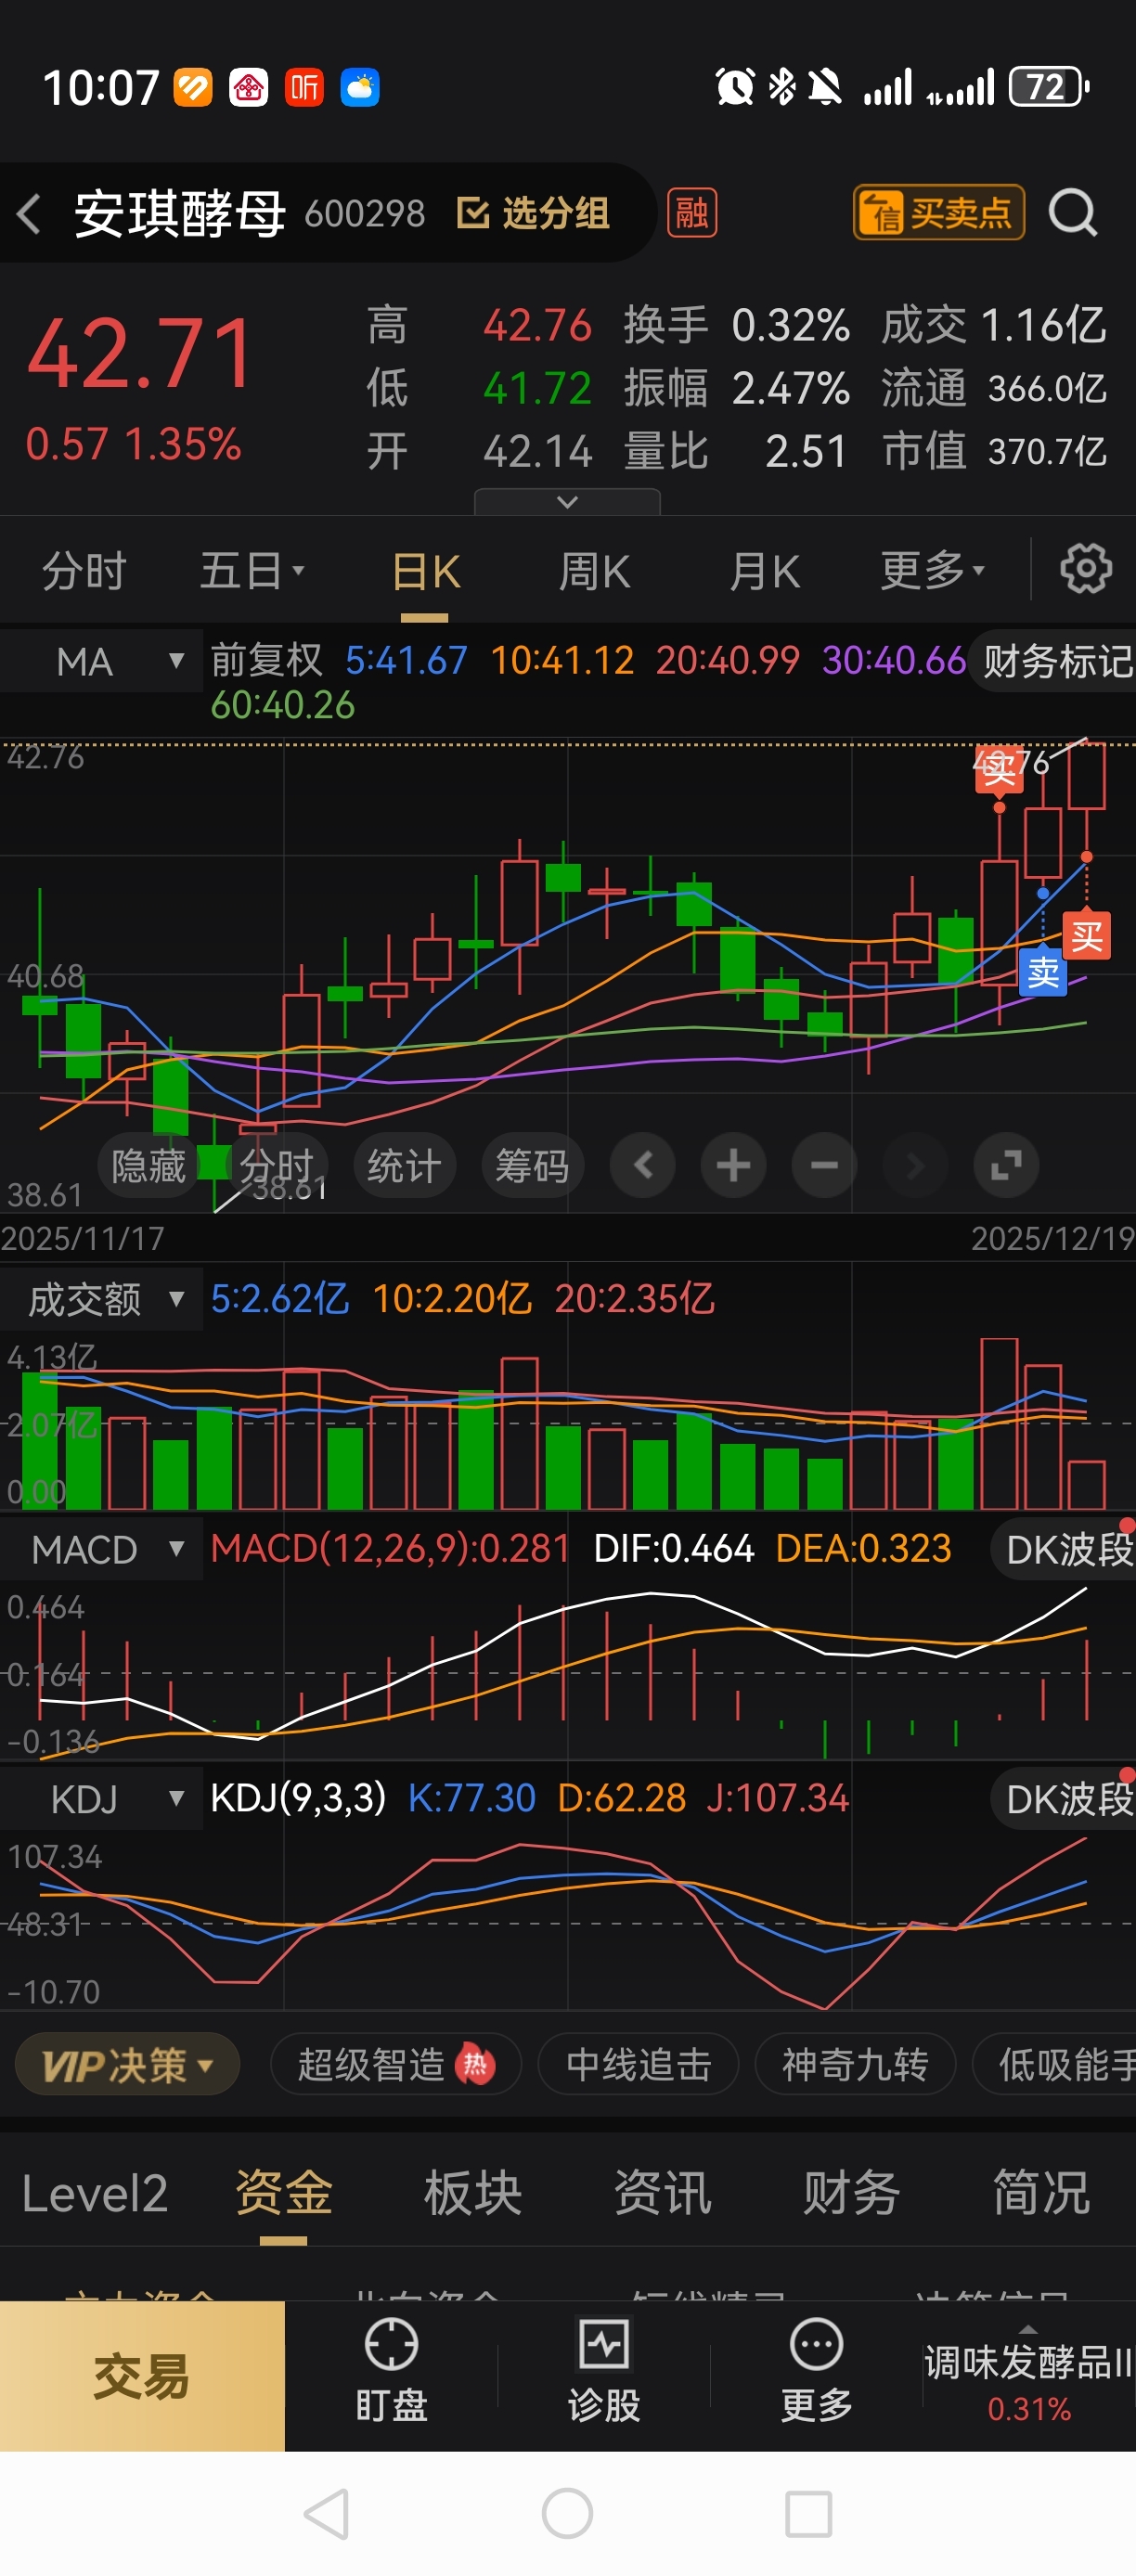The width and height of the screenshot is (1136, 2576).
Task: Select the 超级智造 indicator chip
Action: [396, 2064]
